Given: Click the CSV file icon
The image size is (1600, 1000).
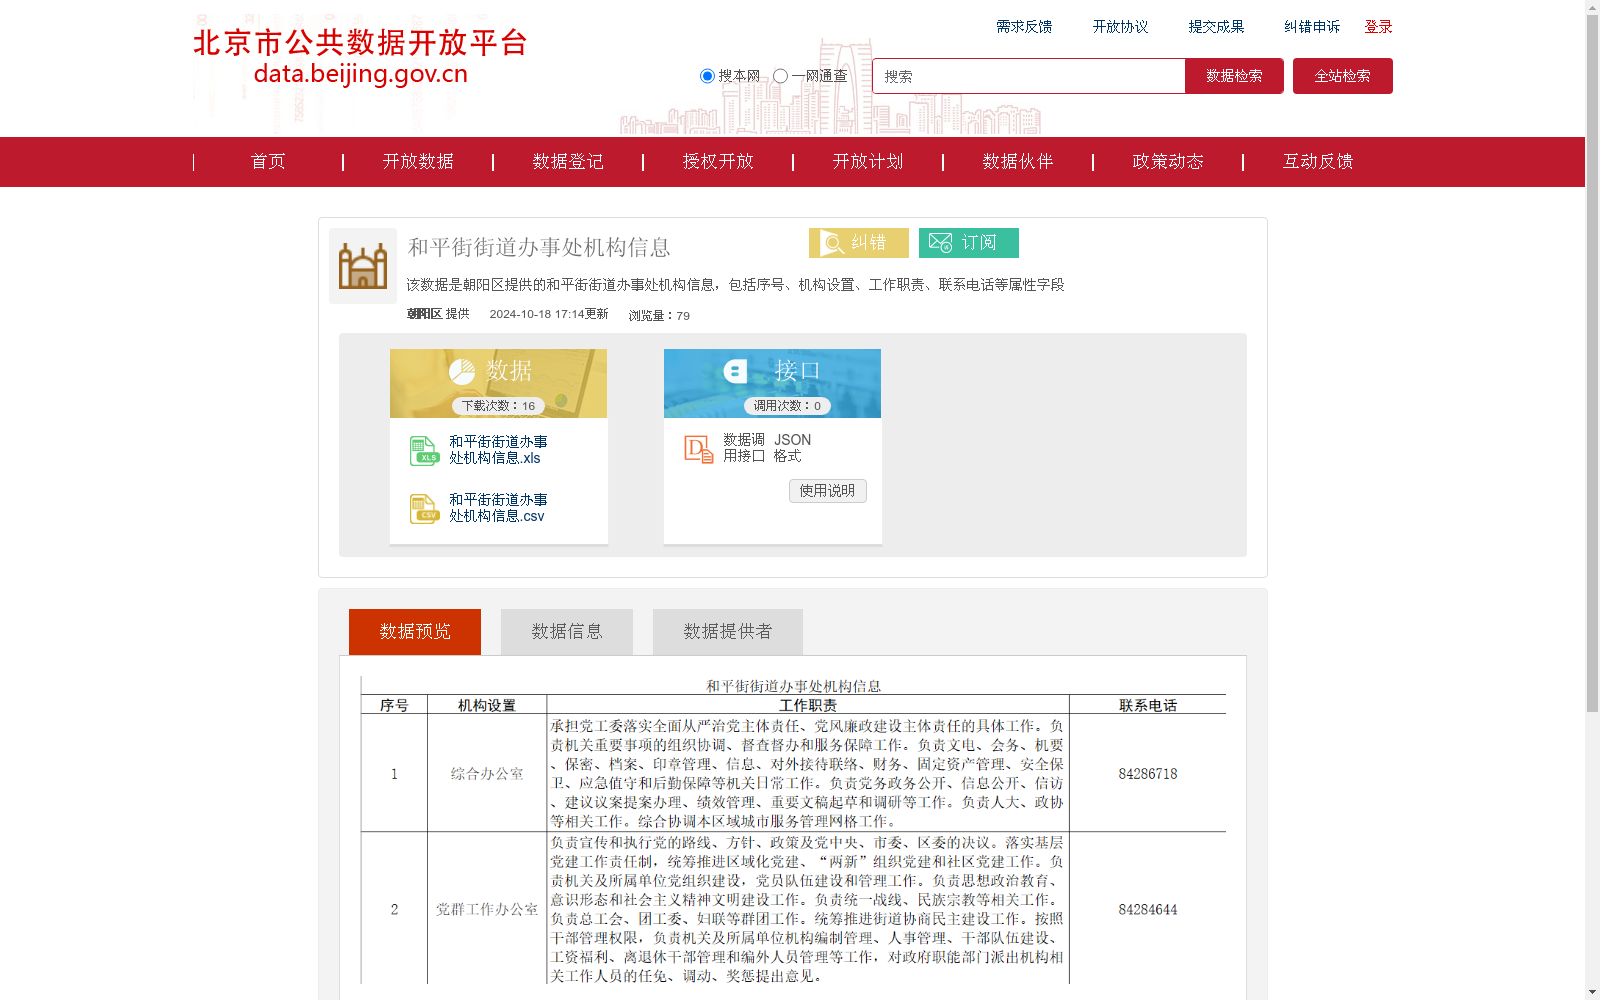Looking at the screenshot, I should click(x=424, y=509).
